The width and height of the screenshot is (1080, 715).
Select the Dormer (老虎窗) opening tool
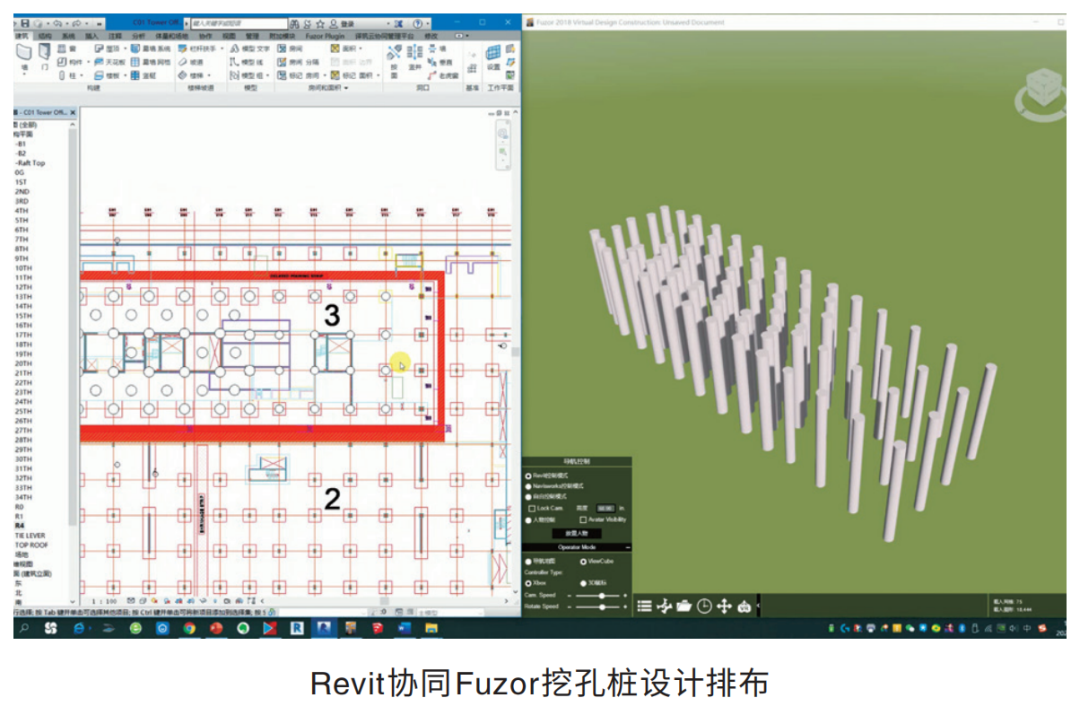[x=443, y=75]
